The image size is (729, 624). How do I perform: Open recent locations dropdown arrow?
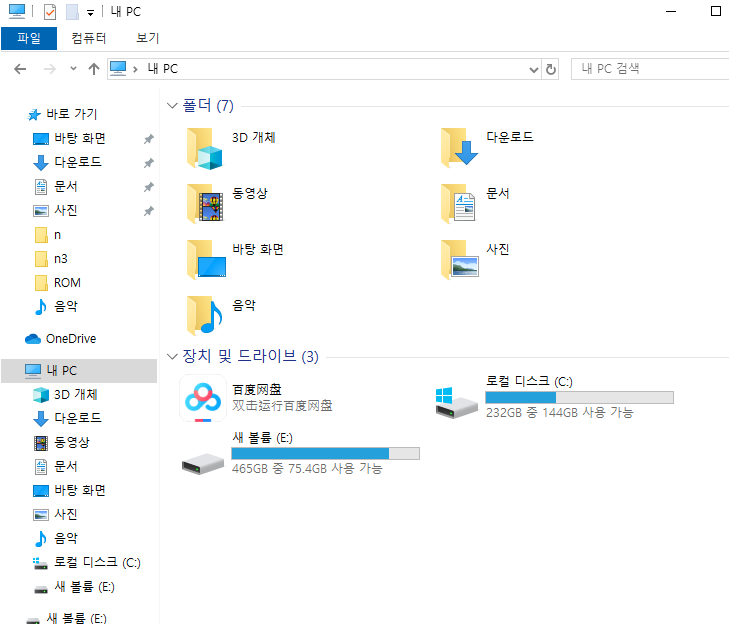pyautogui.click(x=73, y=69)
